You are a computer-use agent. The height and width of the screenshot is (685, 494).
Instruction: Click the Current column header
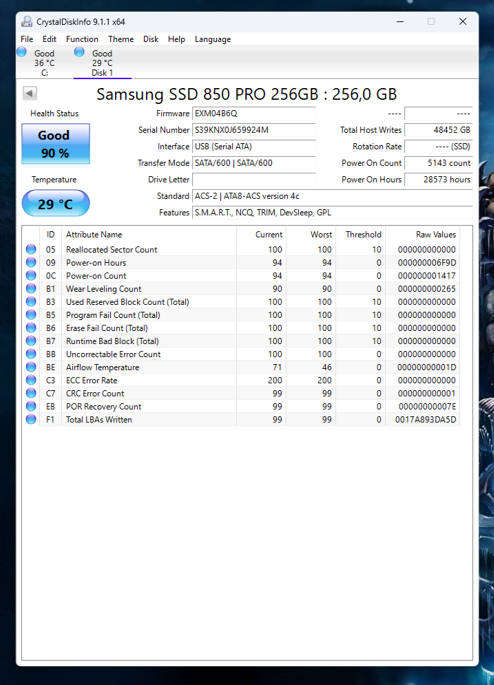point(261,235)
